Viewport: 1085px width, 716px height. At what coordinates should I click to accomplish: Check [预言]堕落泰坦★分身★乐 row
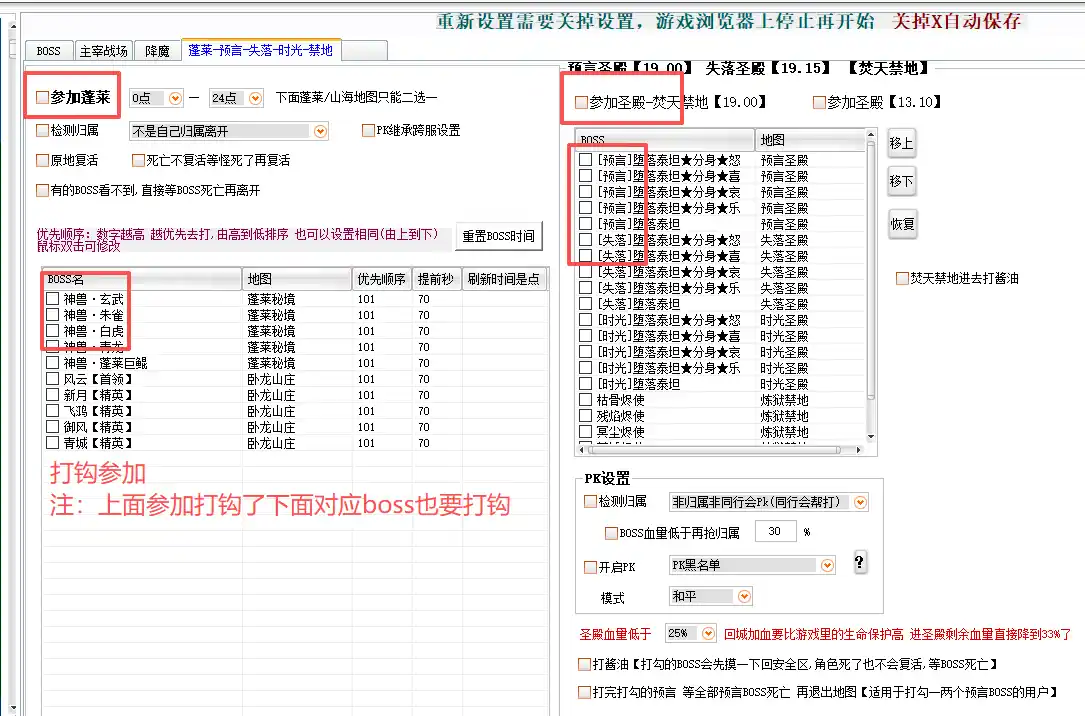[585, 208]
